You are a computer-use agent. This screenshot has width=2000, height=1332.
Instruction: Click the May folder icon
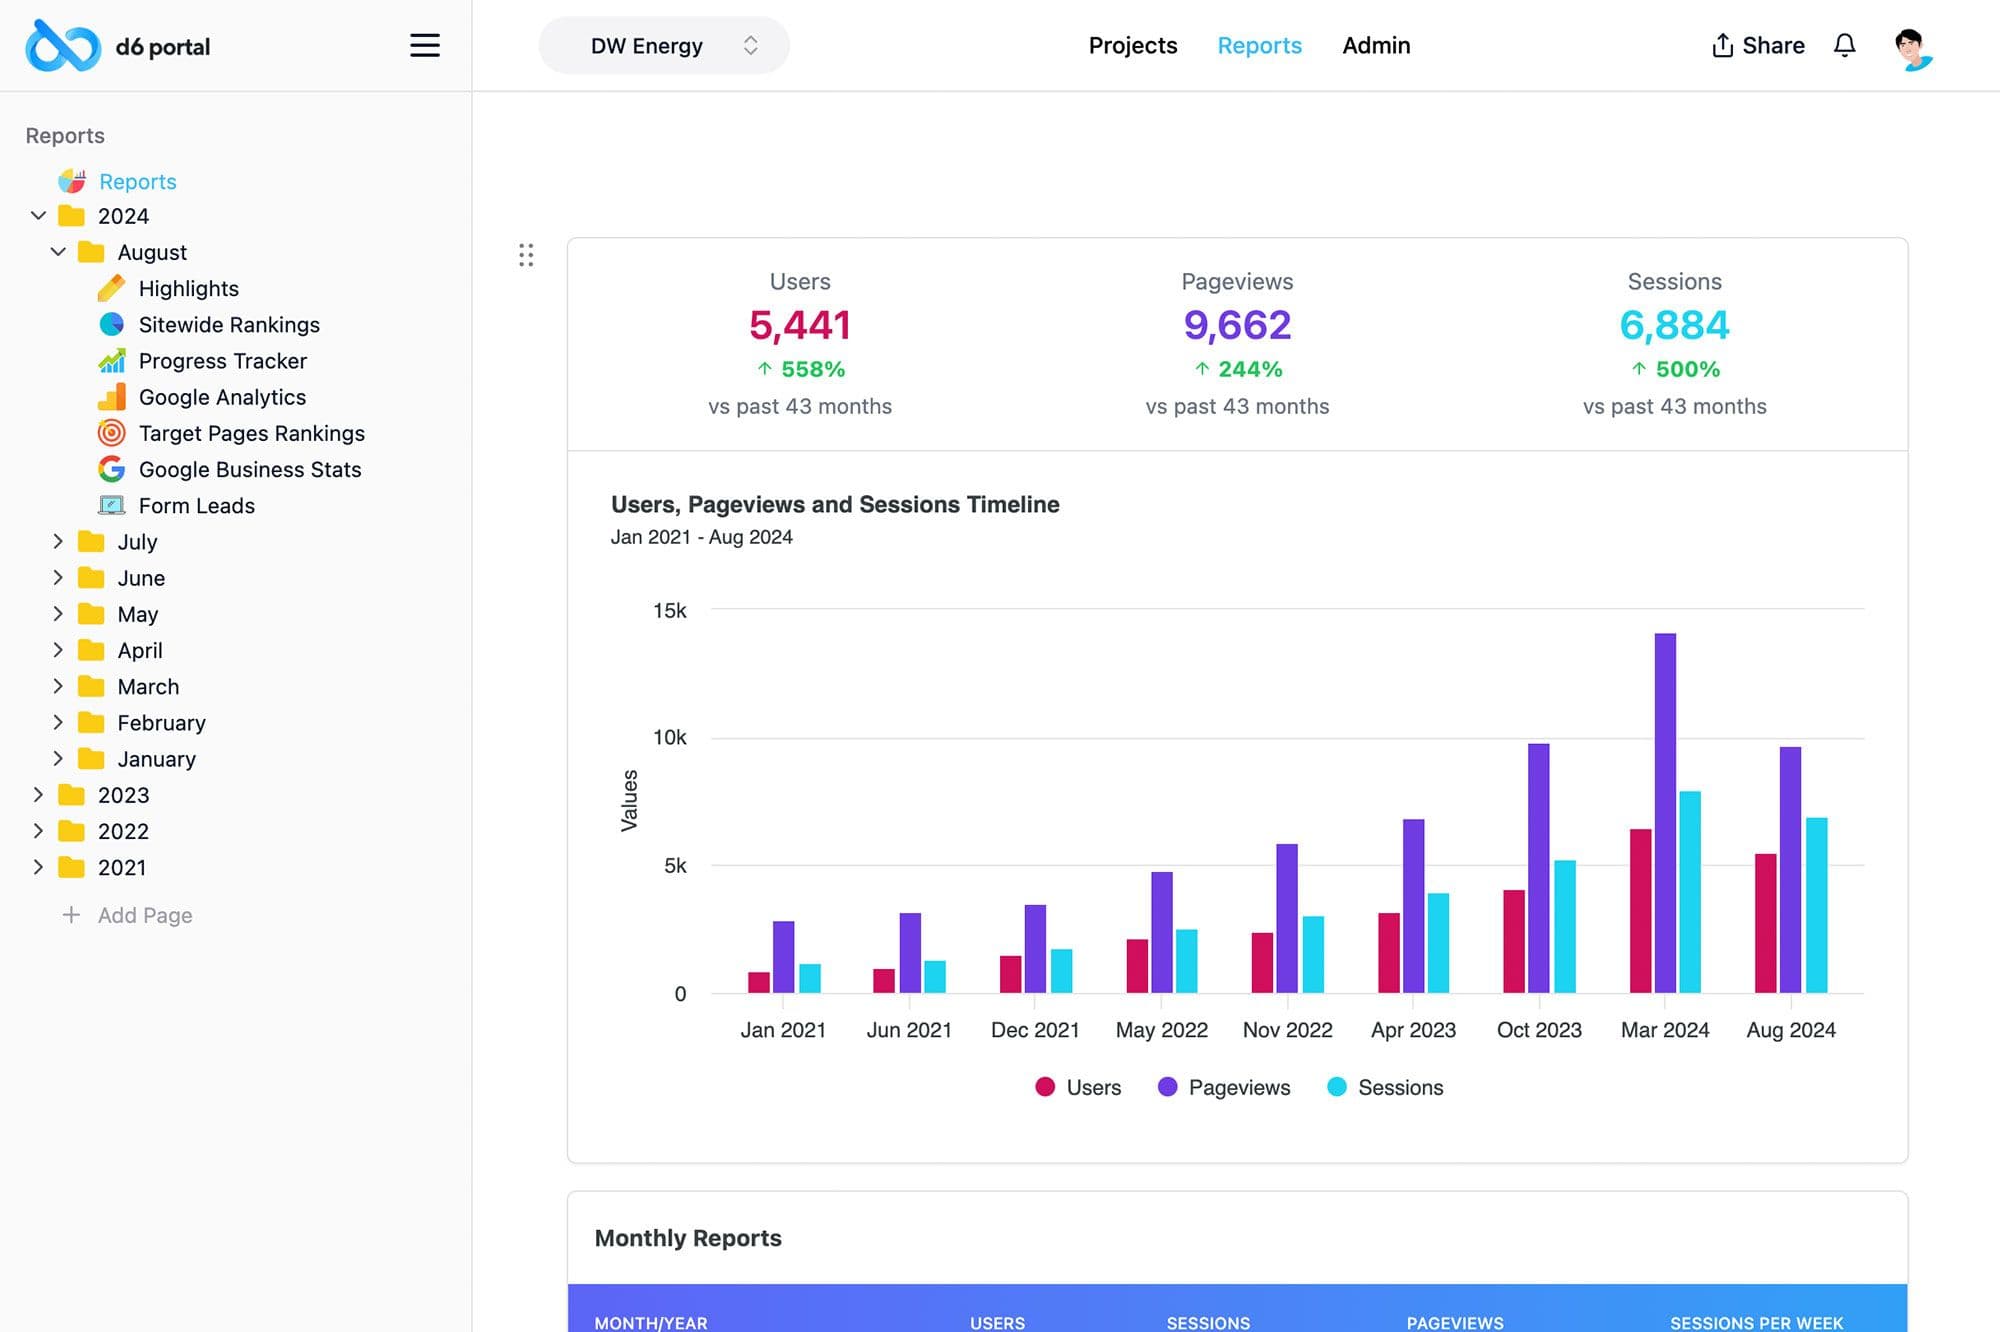[x=91, y=613]
